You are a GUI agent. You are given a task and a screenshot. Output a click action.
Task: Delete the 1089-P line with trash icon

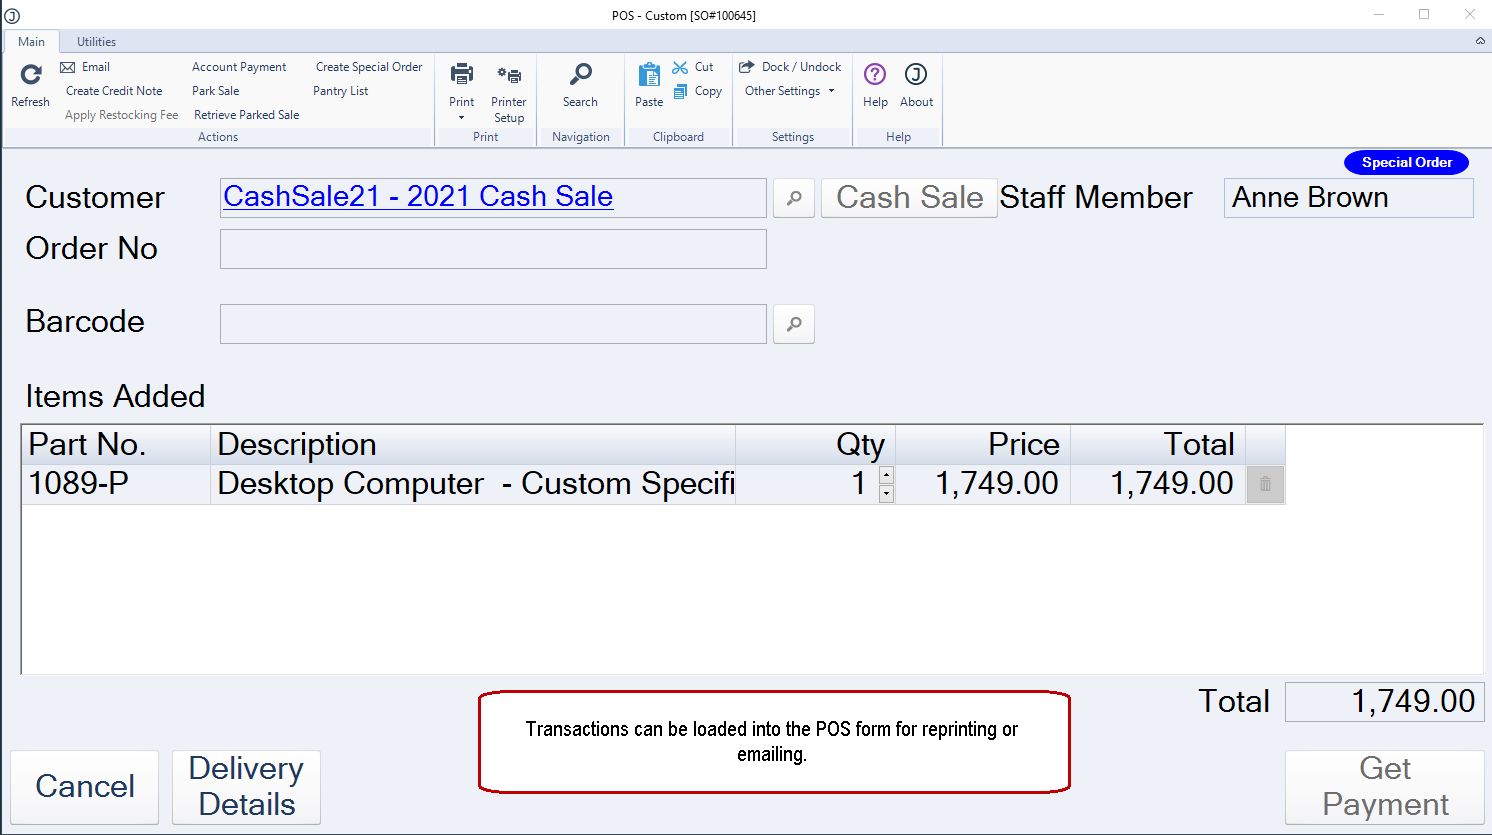click(1265, 484)
